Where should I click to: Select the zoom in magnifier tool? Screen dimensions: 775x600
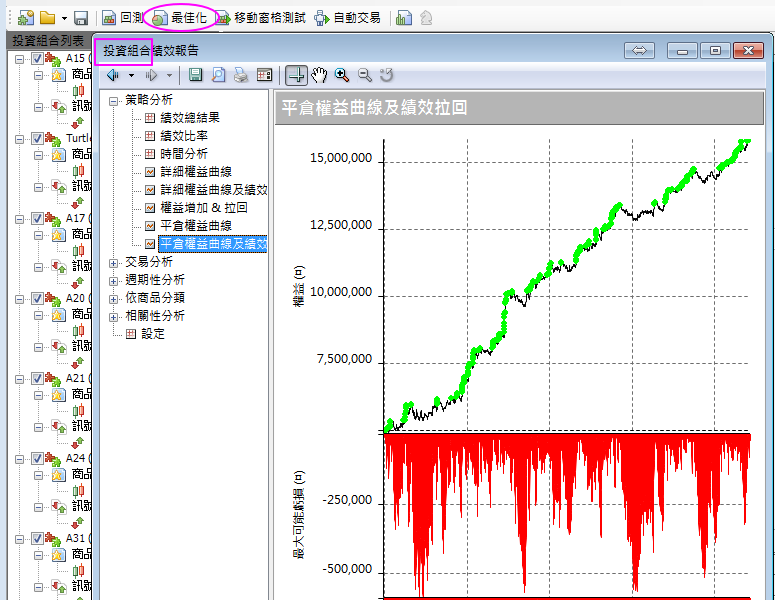[x=342, y=75]
